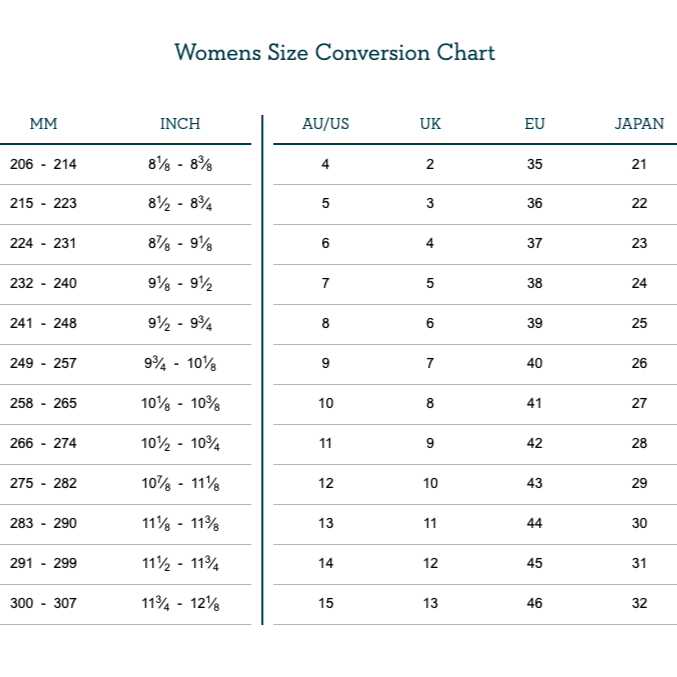Select EU size 44 cell

[535, 524]
